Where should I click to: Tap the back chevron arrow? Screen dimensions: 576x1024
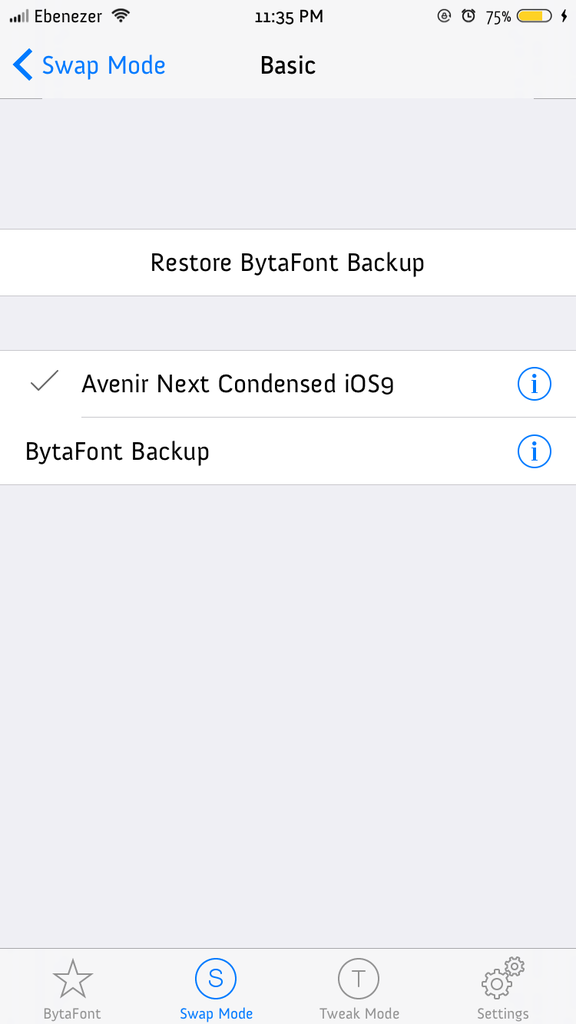tap(22, 65)
